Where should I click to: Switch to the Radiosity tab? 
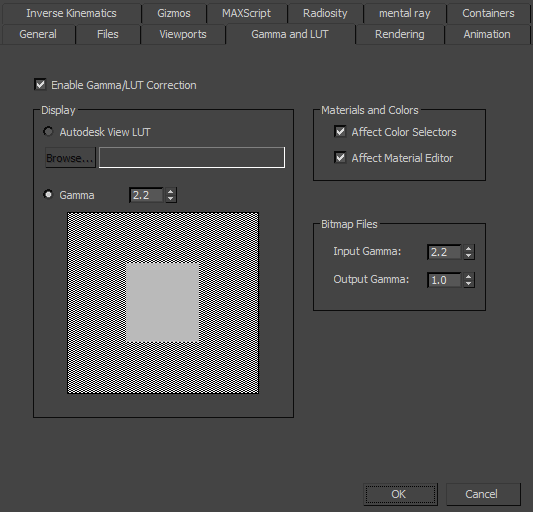tap(325, 13)
